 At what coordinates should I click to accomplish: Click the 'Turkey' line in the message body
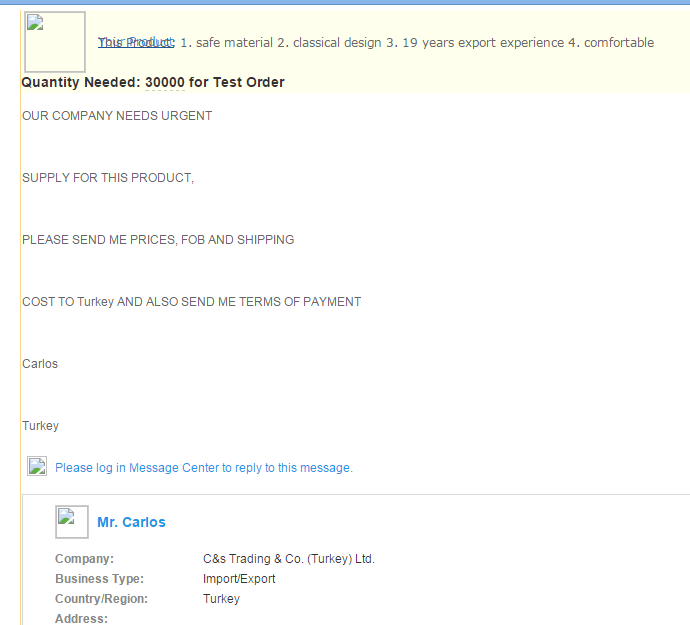pos(40,426)
